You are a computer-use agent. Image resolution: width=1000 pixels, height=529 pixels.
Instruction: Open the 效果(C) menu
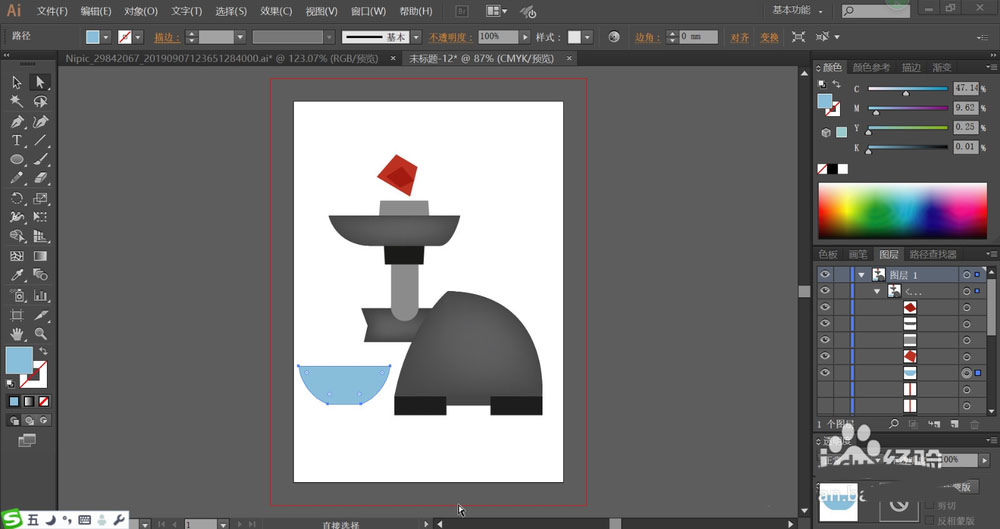276,11
